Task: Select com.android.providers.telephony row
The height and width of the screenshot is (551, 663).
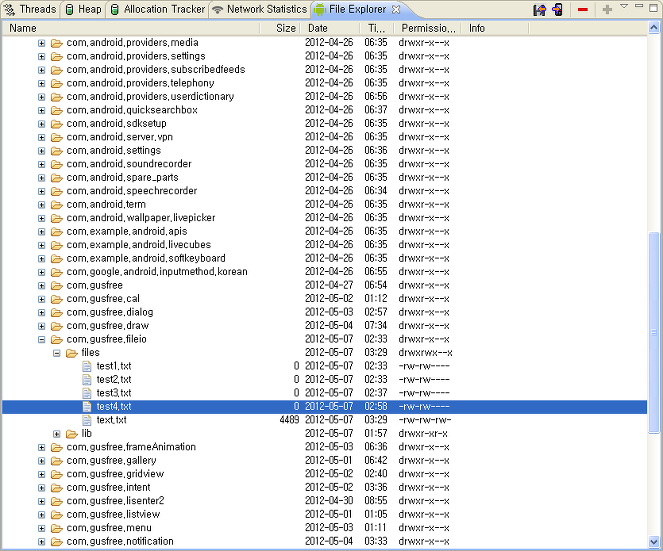Action: [x=325, y=83]
